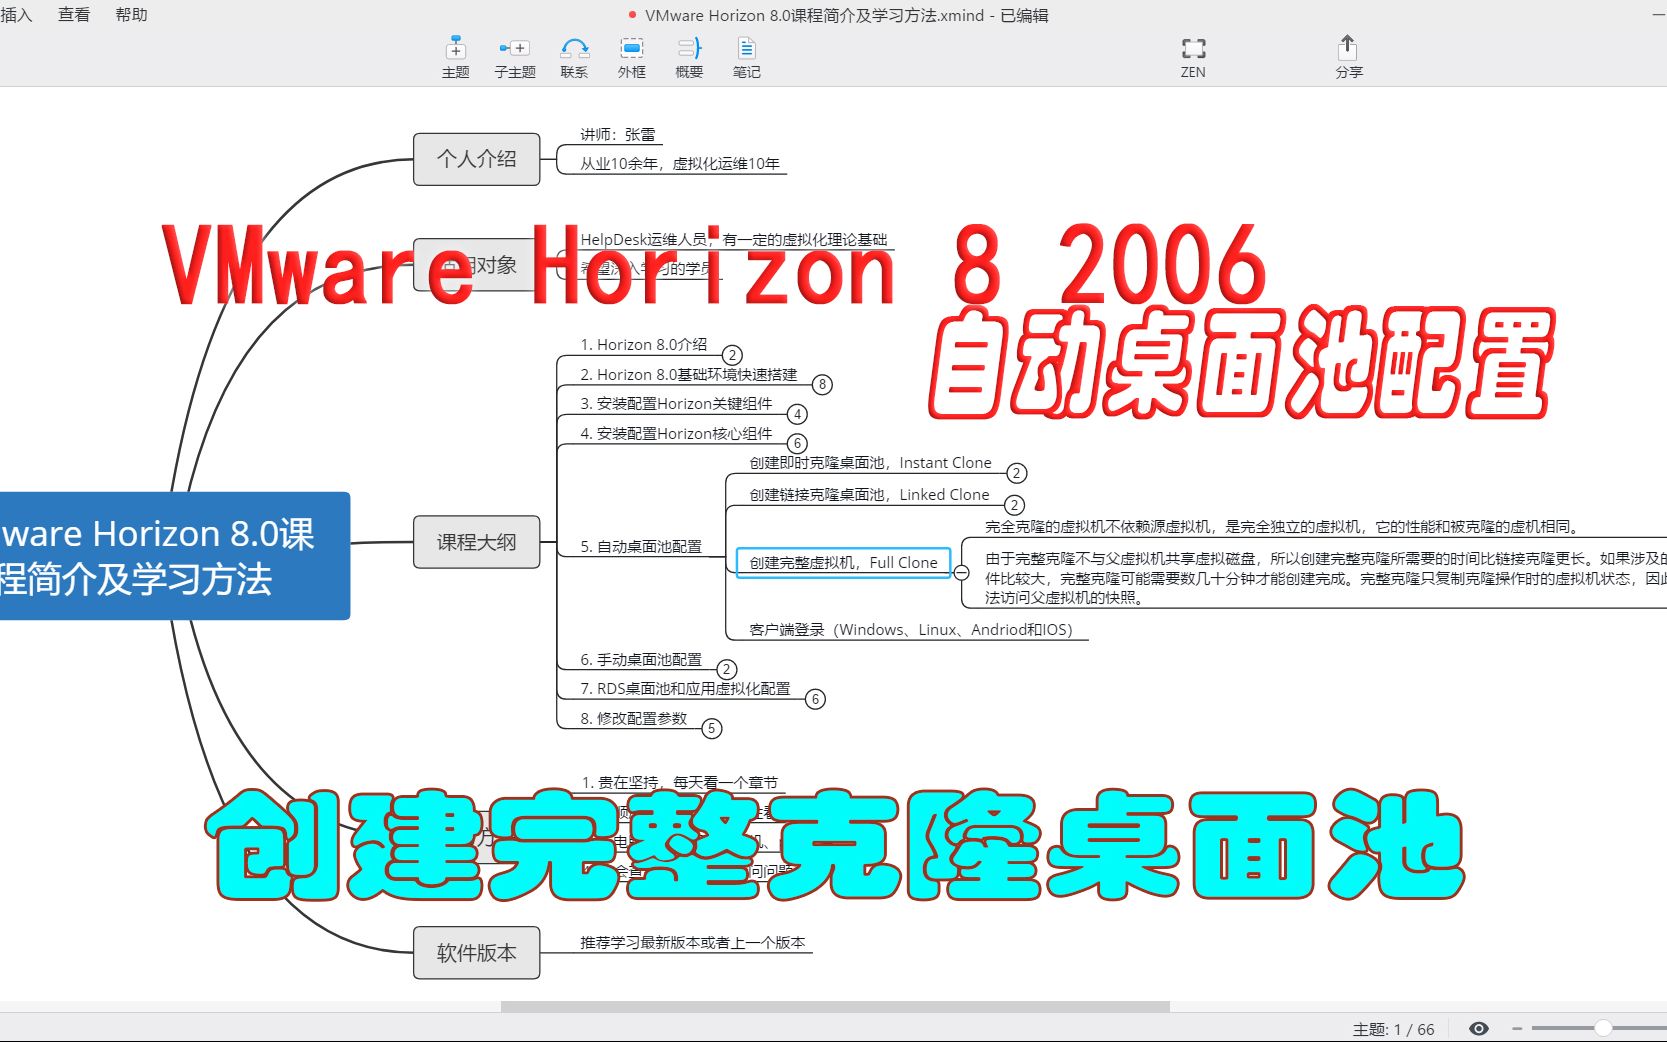Enter ZEN mode
The width and height of the screenshot is (1667, 1042).
(1193, 57)
